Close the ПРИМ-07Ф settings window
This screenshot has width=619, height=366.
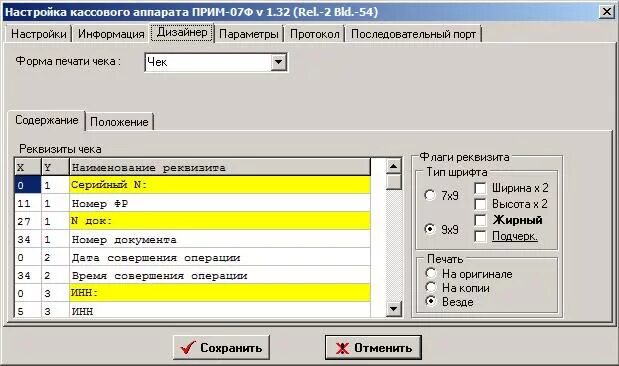tap(606, 11)
